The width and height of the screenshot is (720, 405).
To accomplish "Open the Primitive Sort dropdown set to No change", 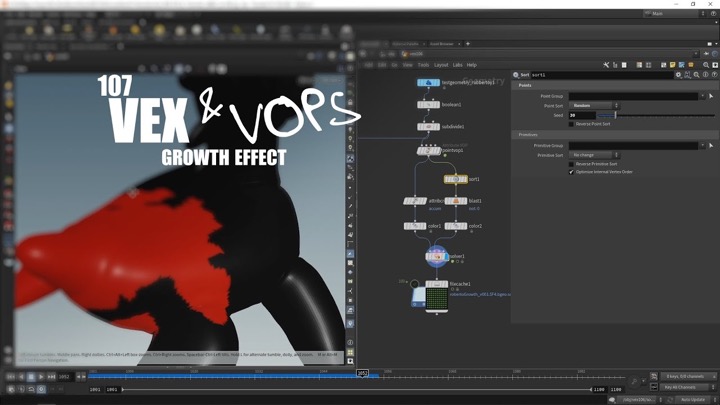I will coord(594,155).
